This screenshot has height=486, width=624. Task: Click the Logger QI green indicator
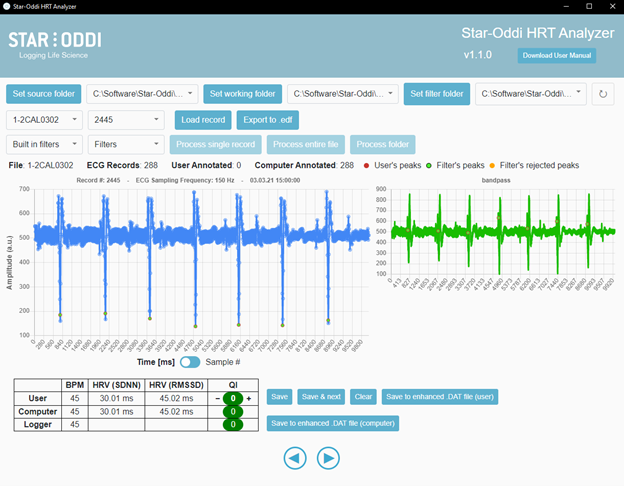click(x=233, y=425)
